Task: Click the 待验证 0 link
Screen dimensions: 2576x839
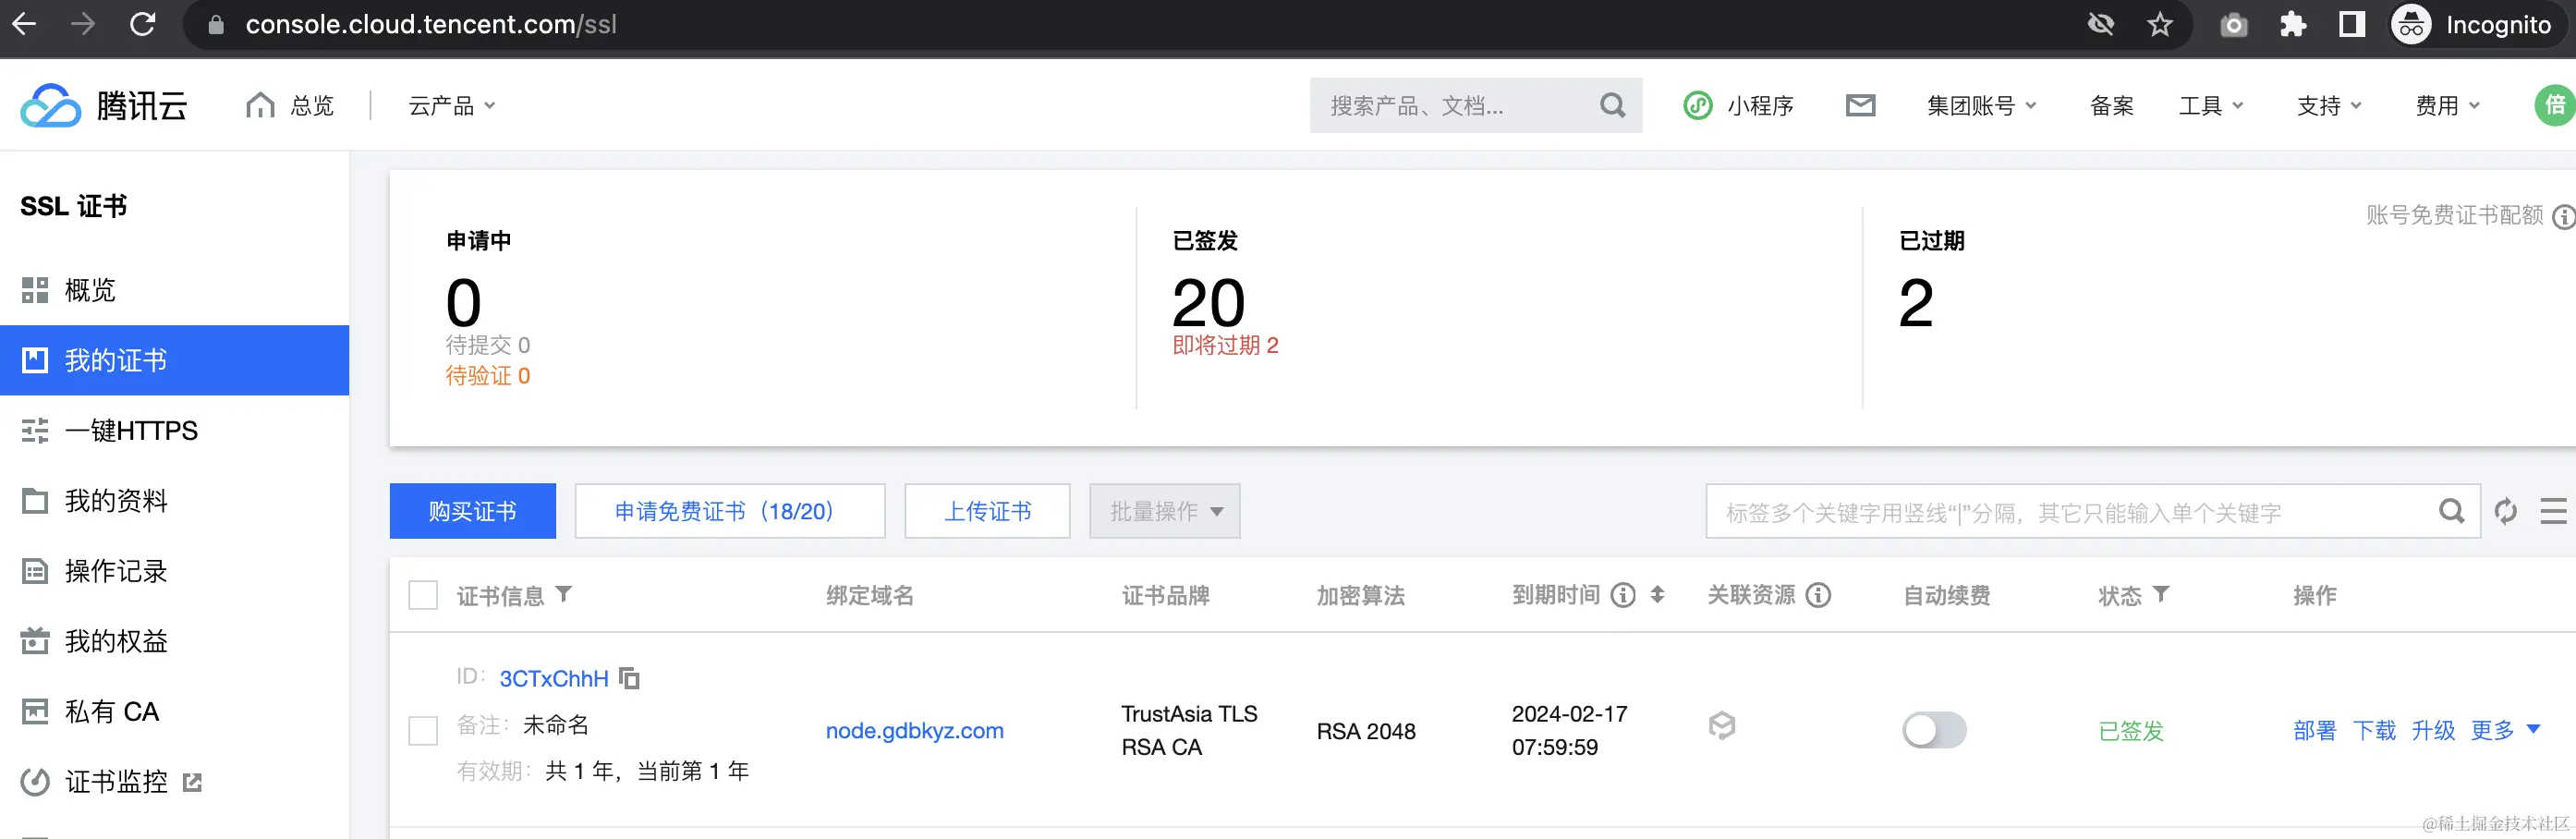Action: coord(488,376)
